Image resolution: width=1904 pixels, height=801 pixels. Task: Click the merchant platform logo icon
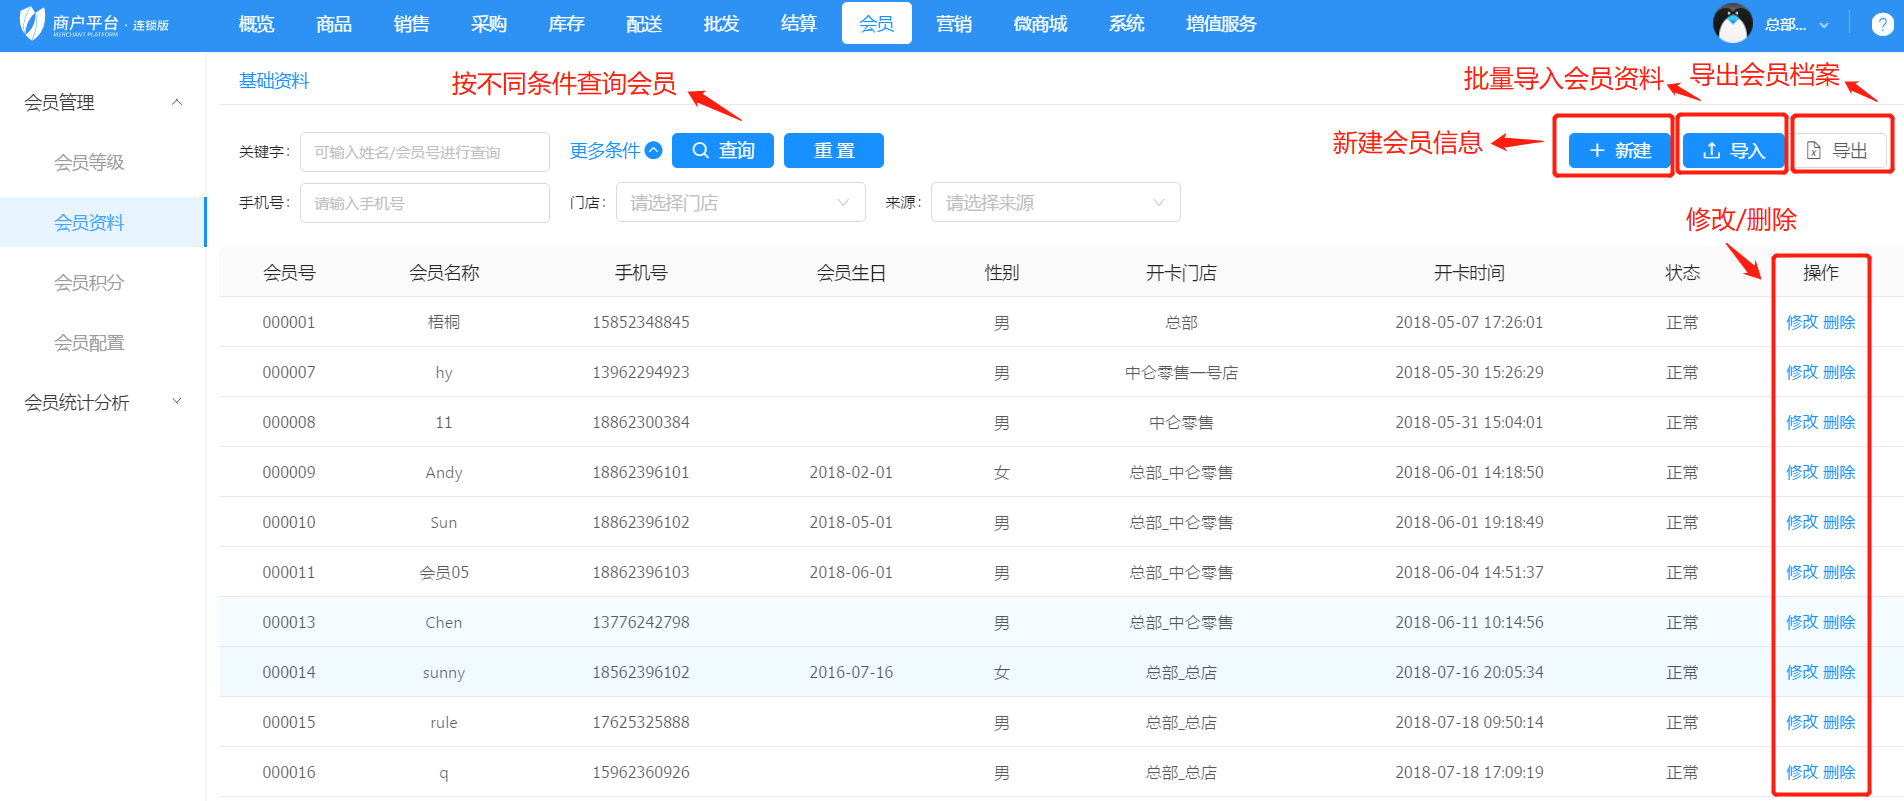[32, 23]
